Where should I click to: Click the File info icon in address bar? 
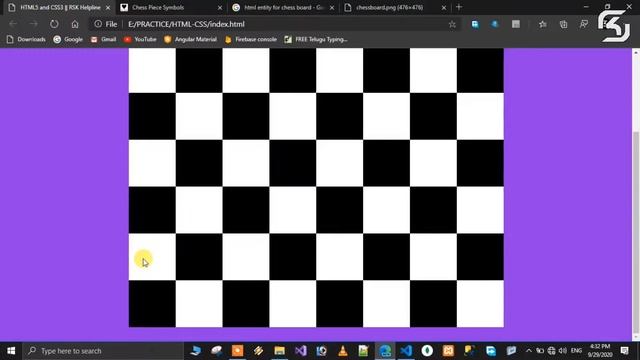(98, 24)
